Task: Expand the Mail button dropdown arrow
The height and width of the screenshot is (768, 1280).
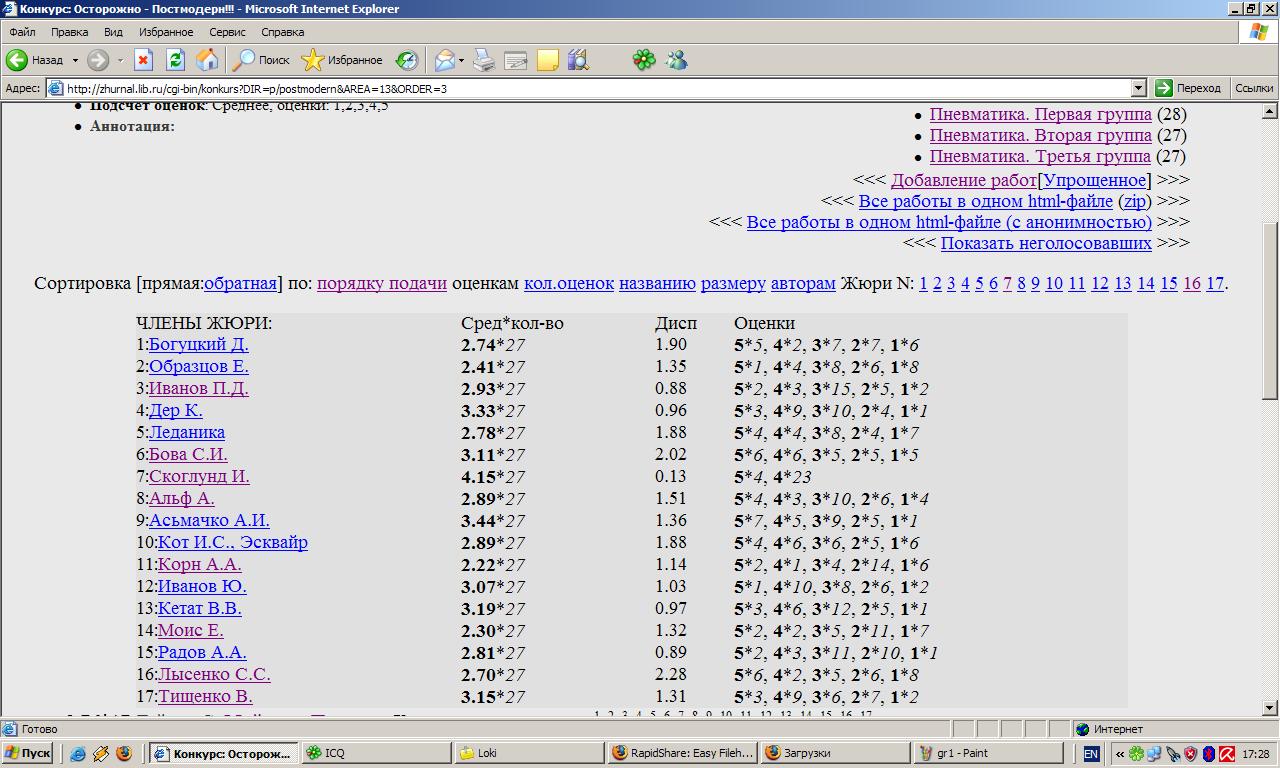Action: click(461, 60)
